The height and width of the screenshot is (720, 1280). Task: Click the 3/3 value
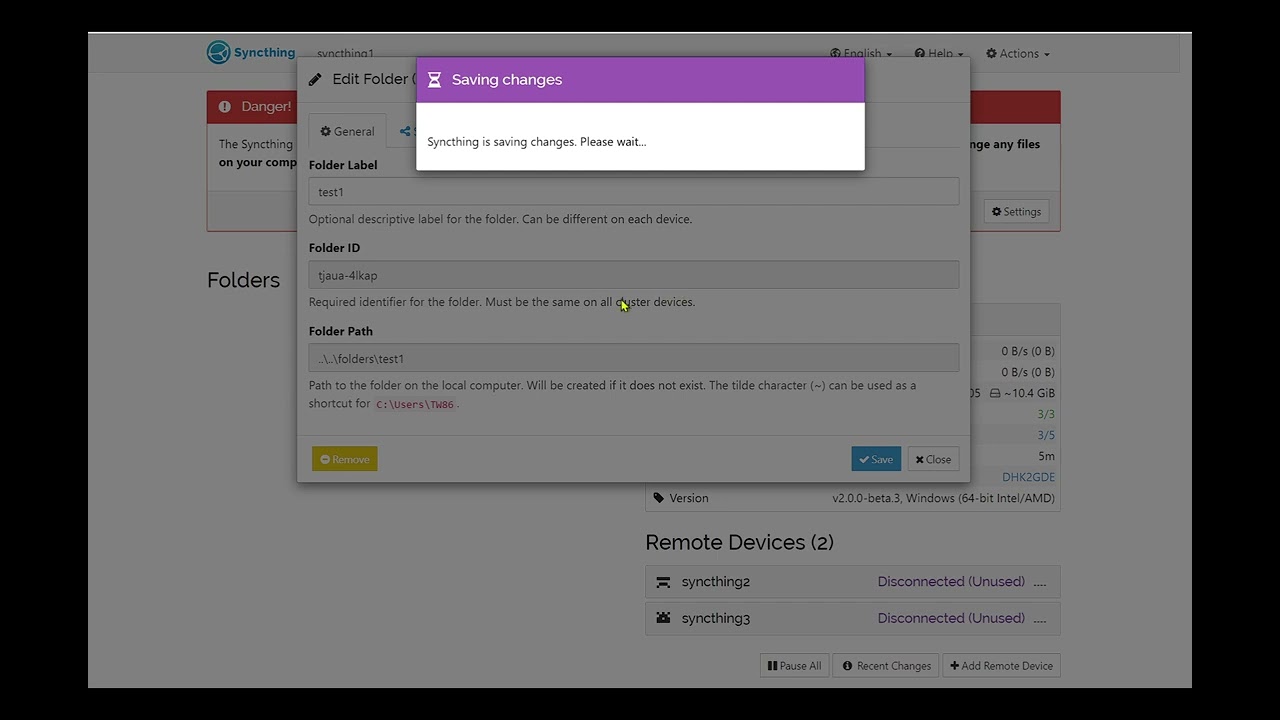1046,414
